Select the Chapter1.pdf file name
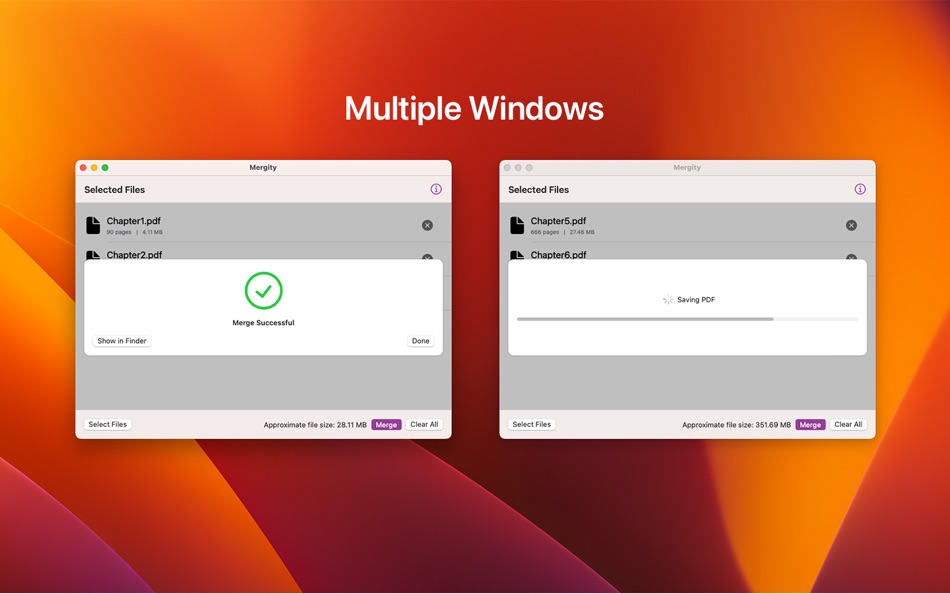The width and height of the screenshot is (950, 594). click(x=133, y=221)
